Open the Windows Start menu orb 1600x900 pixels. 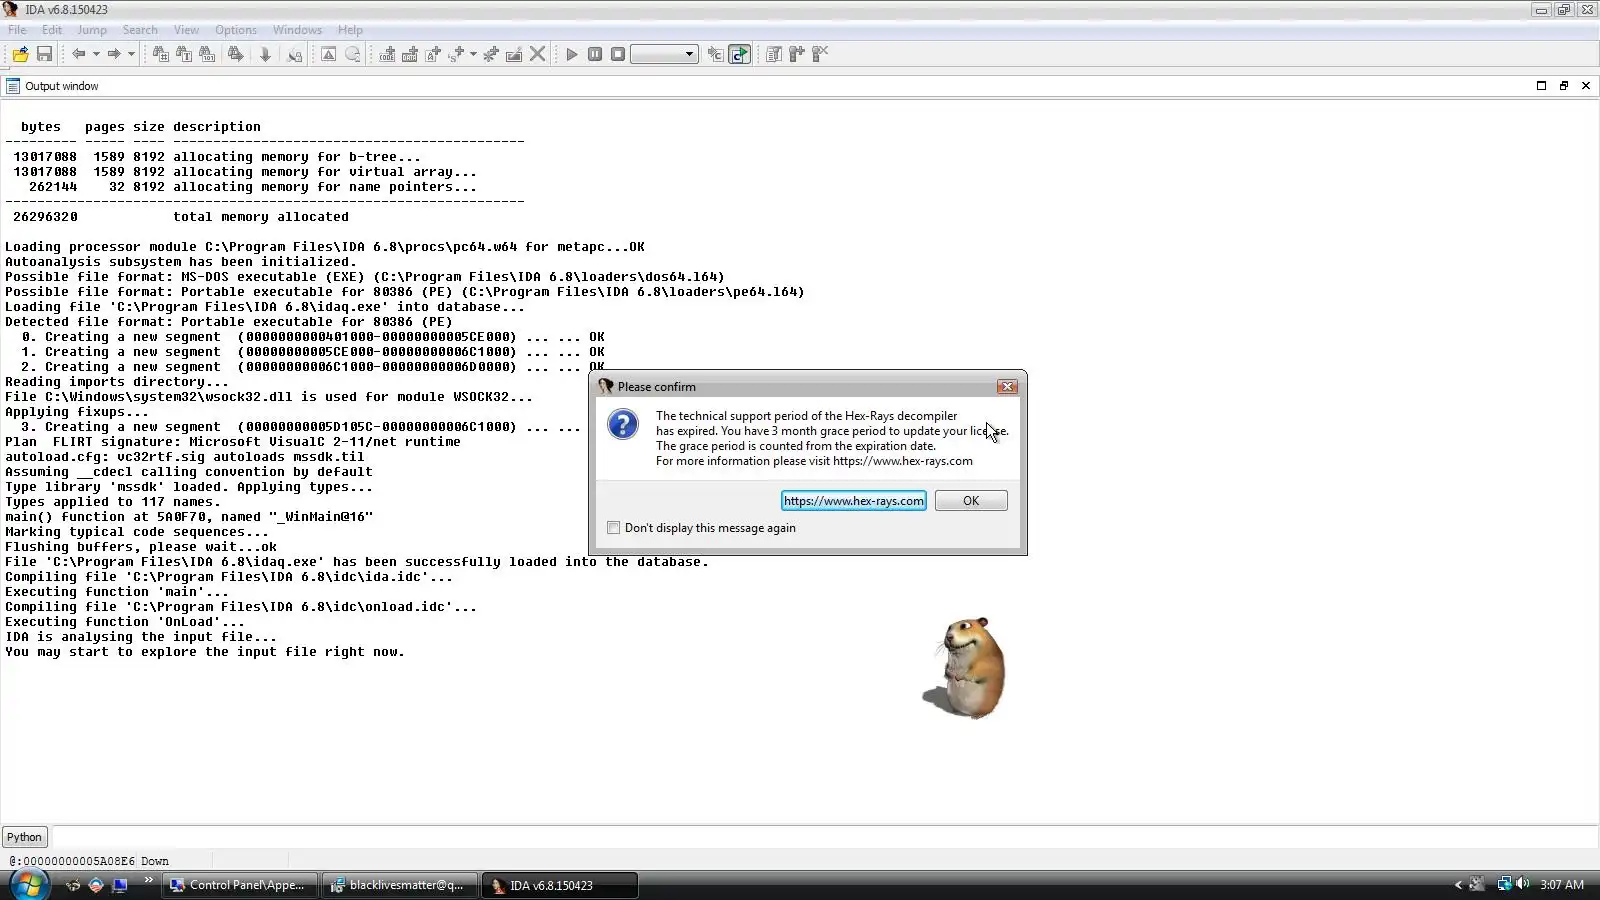click(x=28, y=885)
